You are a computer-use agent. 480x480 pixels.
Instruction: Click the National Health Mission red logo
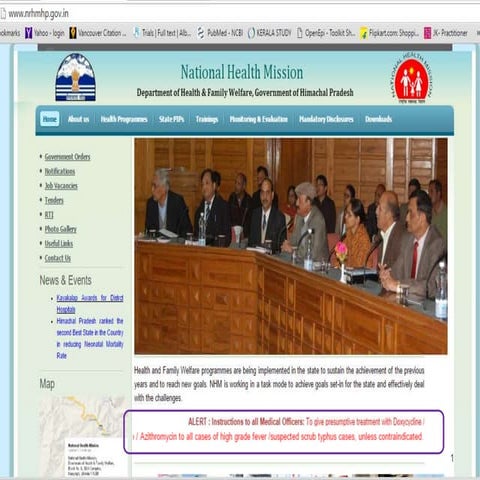click(412, 79)
